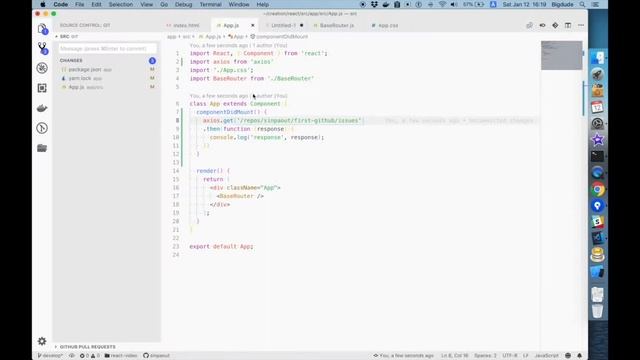Click the Wi-Fi icon in menu bar

tap(442, 4)
